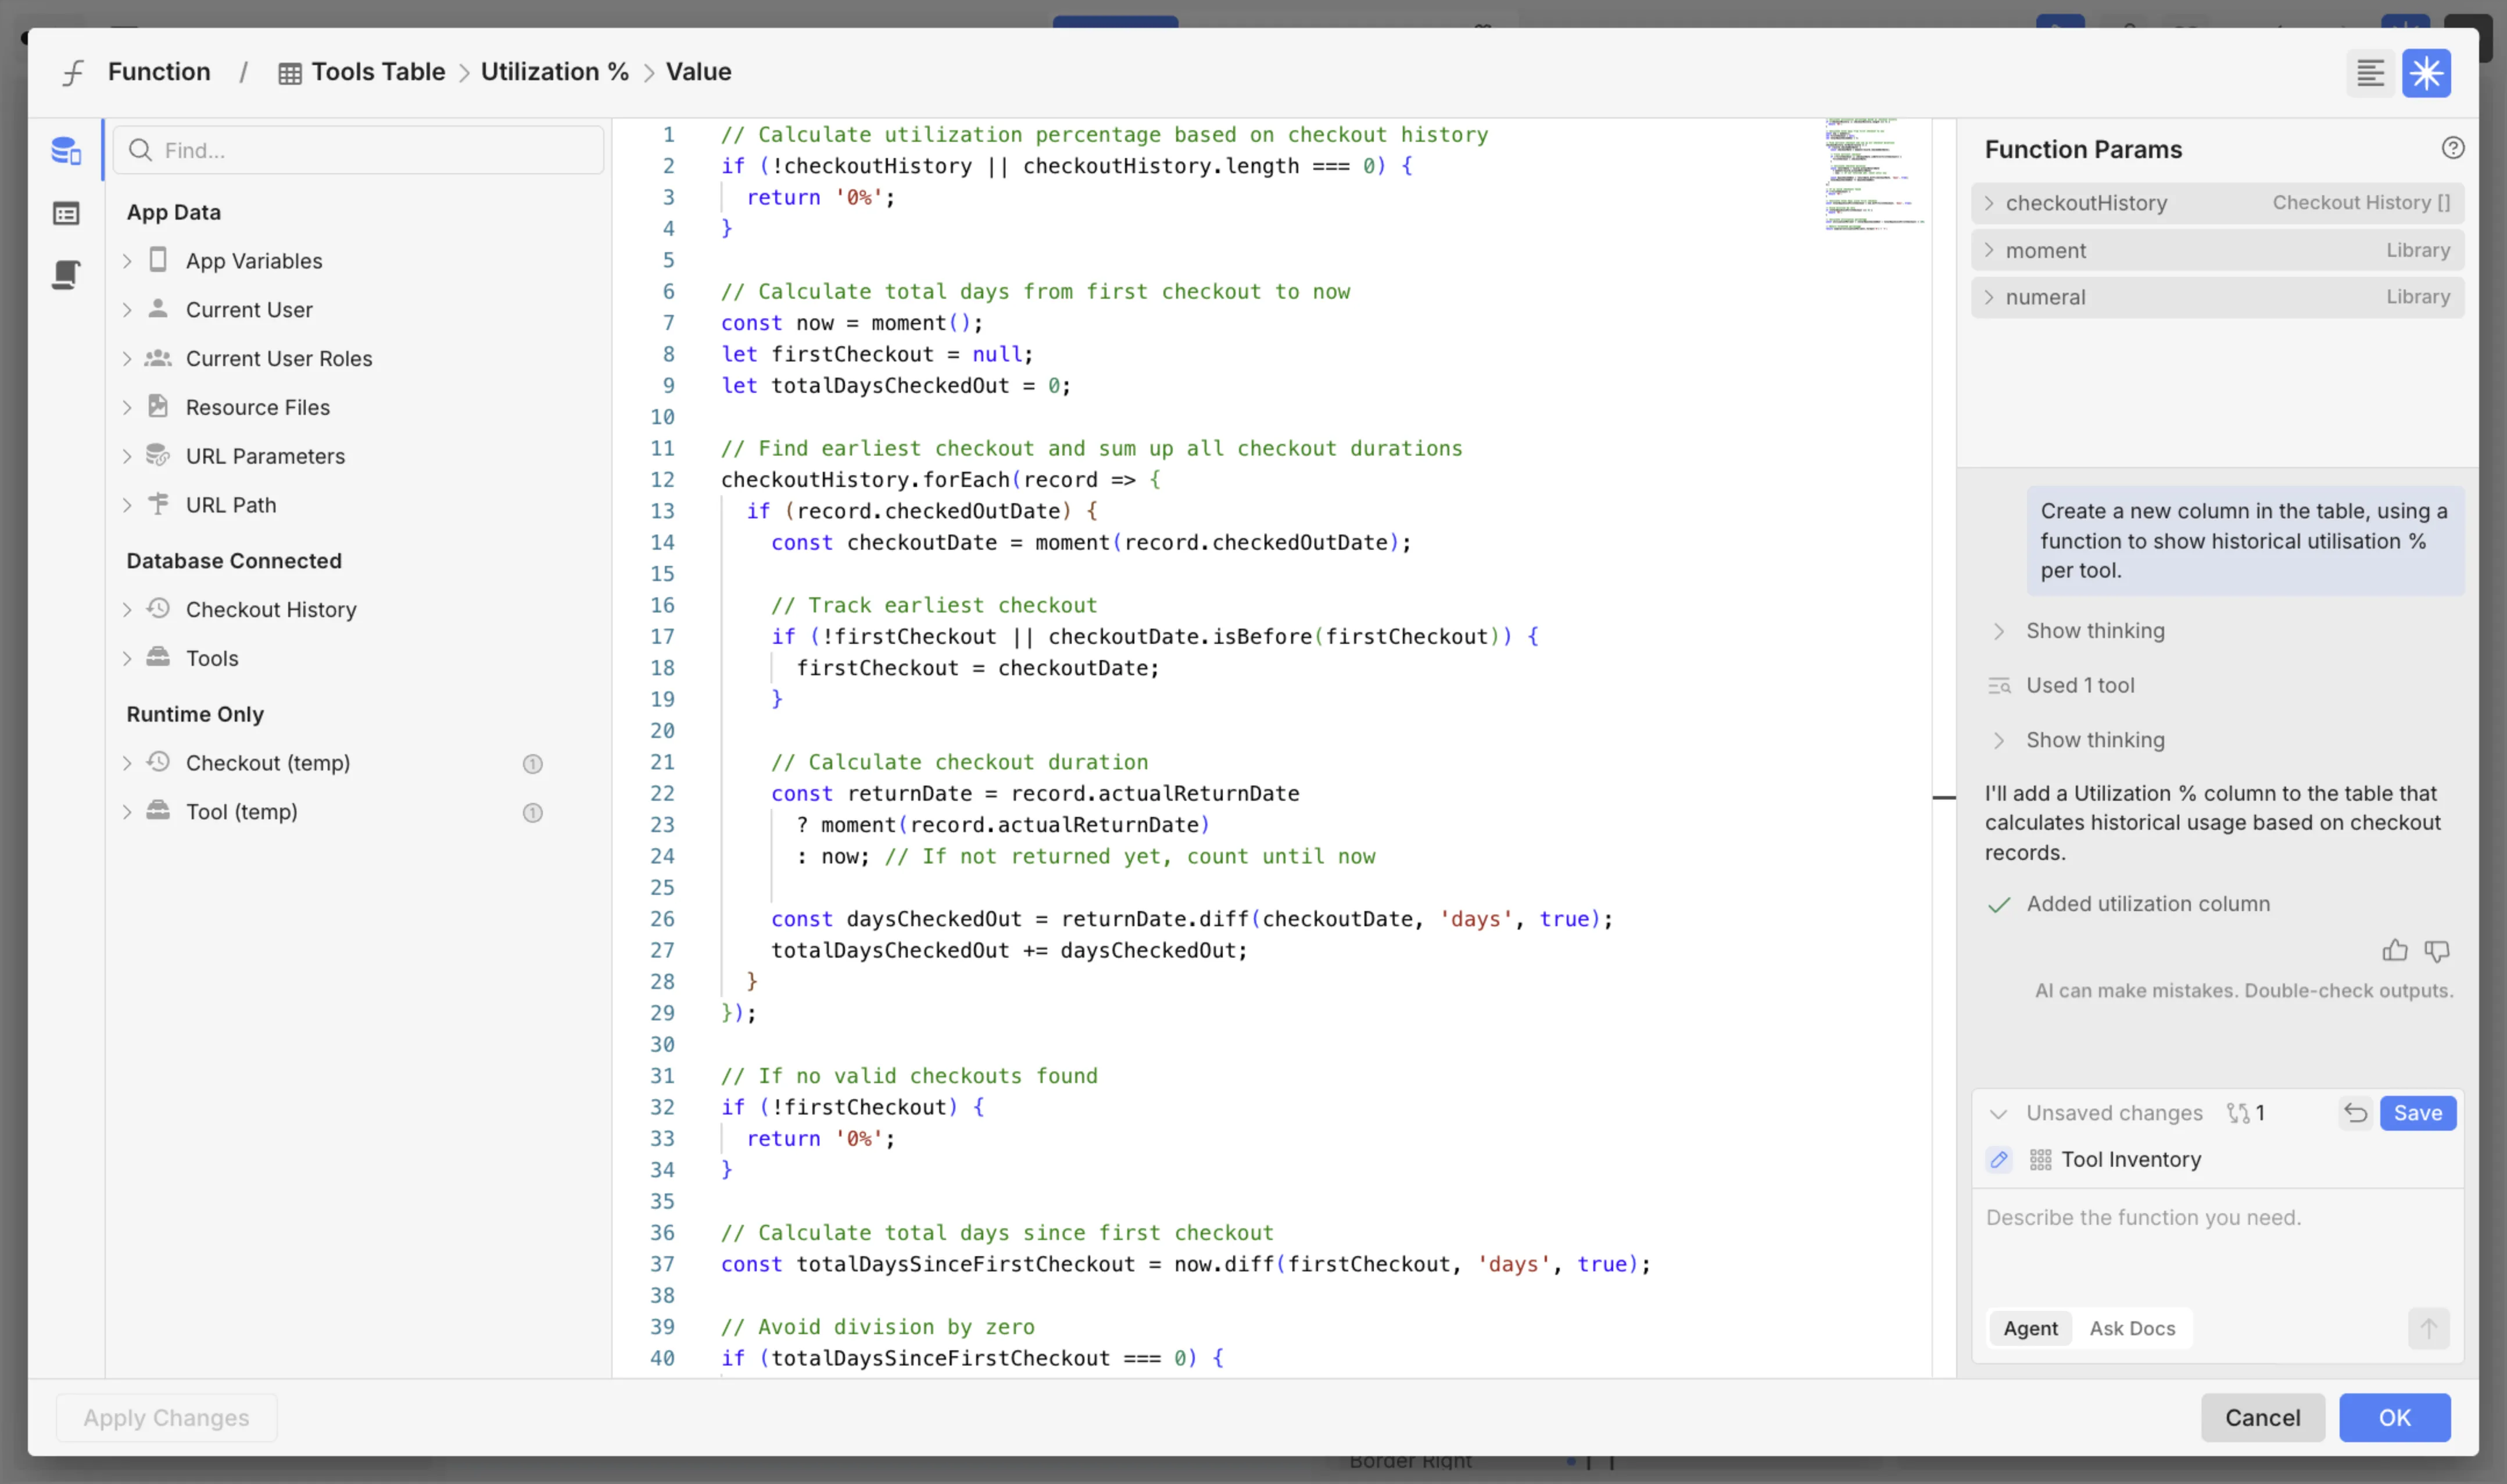2507x1484 pixels.
Task: Click the Find search field
Action: (359, 150)
